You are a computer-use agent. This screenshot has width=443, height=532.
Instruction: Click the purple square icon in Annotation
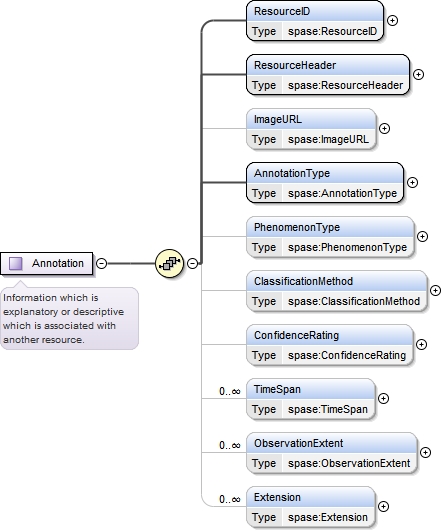coord(16,263)
